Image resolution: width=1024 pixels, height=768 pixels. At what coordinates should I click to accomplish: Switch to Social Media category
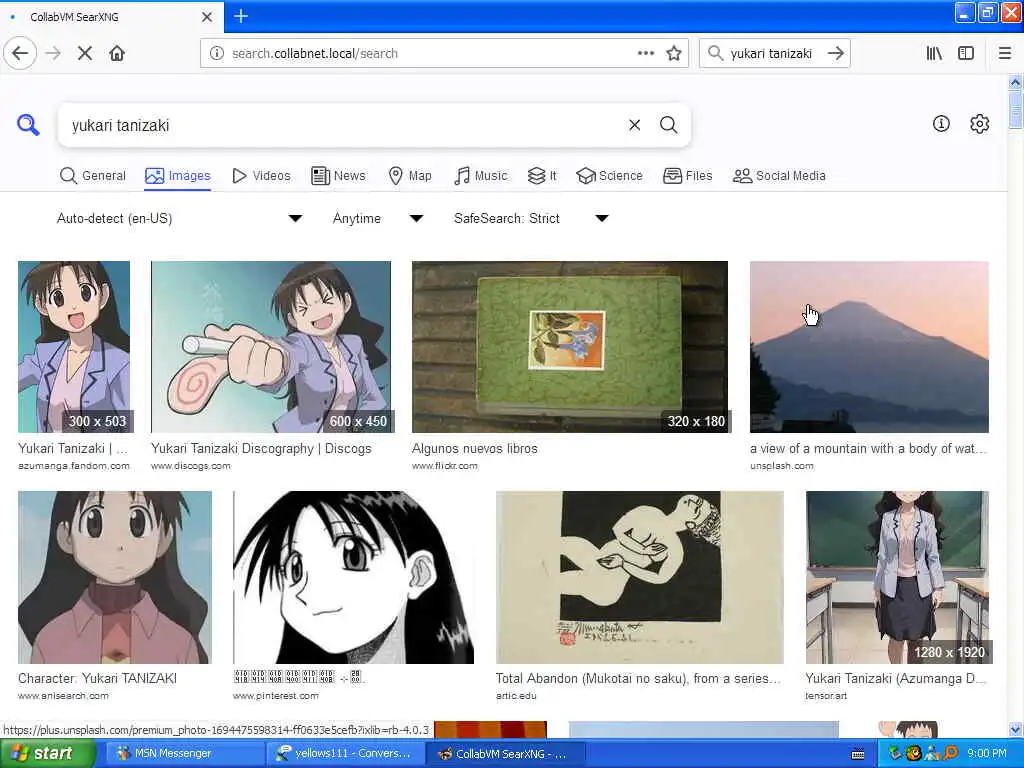tap(779, 176)
